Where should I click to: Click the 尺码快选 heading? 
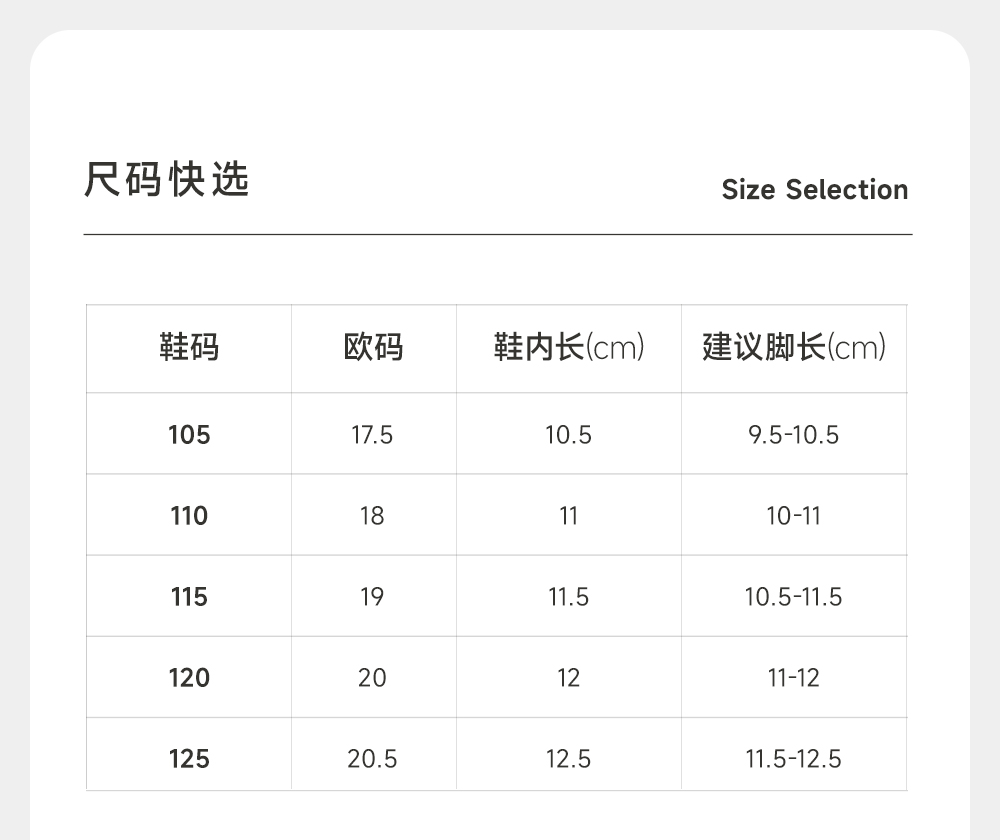pos(167,180)
